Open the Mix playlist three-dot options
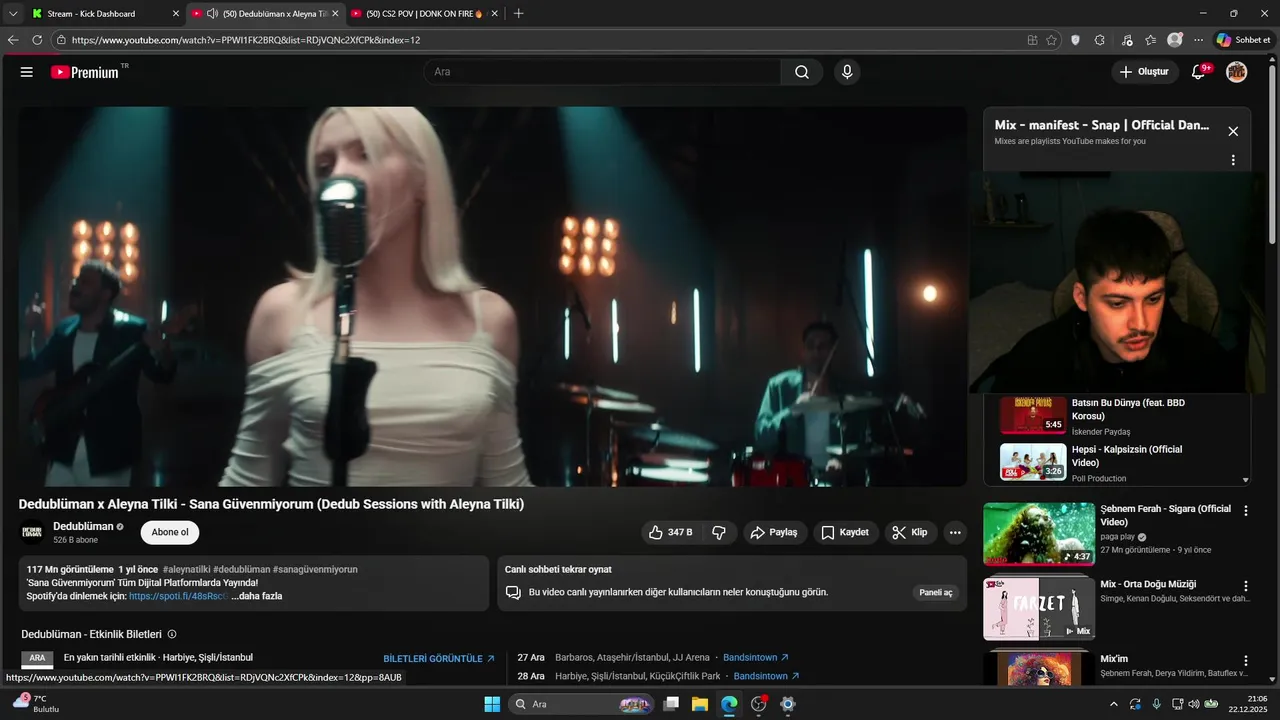Screen dimensions: 1280x720 pyautogui.click(x=1233, y=160)
